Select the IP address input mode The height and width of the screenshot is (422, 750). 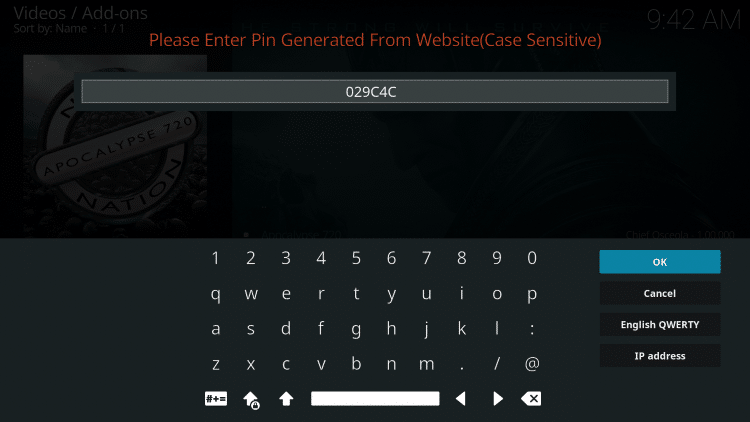coord(660,355)
